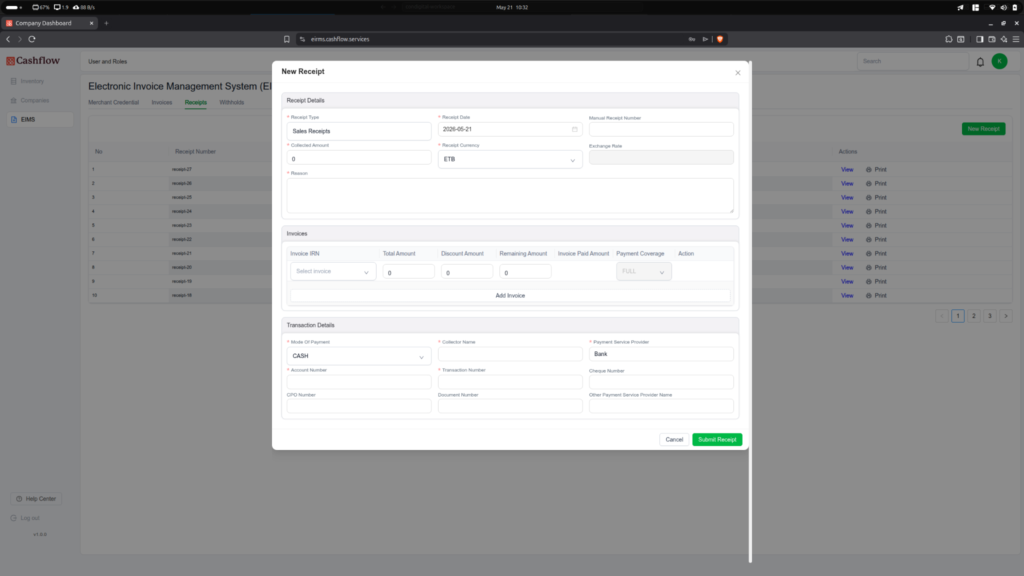Open the Payment Coverage FULL dropdown
Image resolution: width=1024 pixels, height=576 pixels.
[643, 272]
